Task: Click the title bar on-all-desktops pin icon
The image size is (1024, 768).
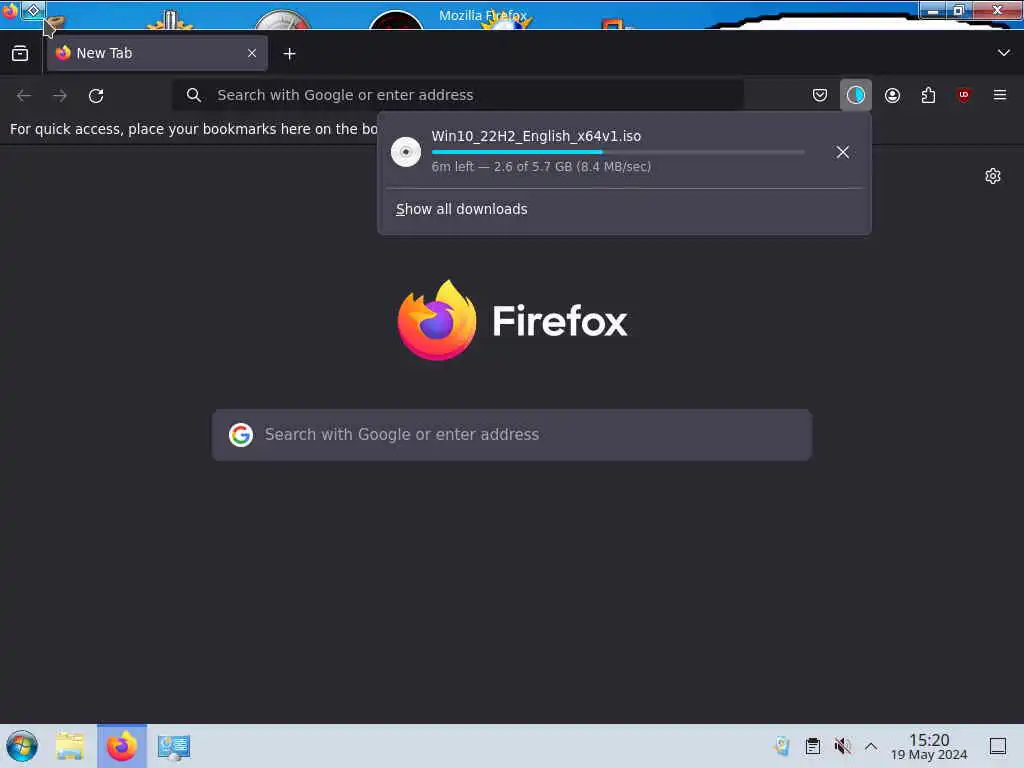Action: click(x=33, y=11)
